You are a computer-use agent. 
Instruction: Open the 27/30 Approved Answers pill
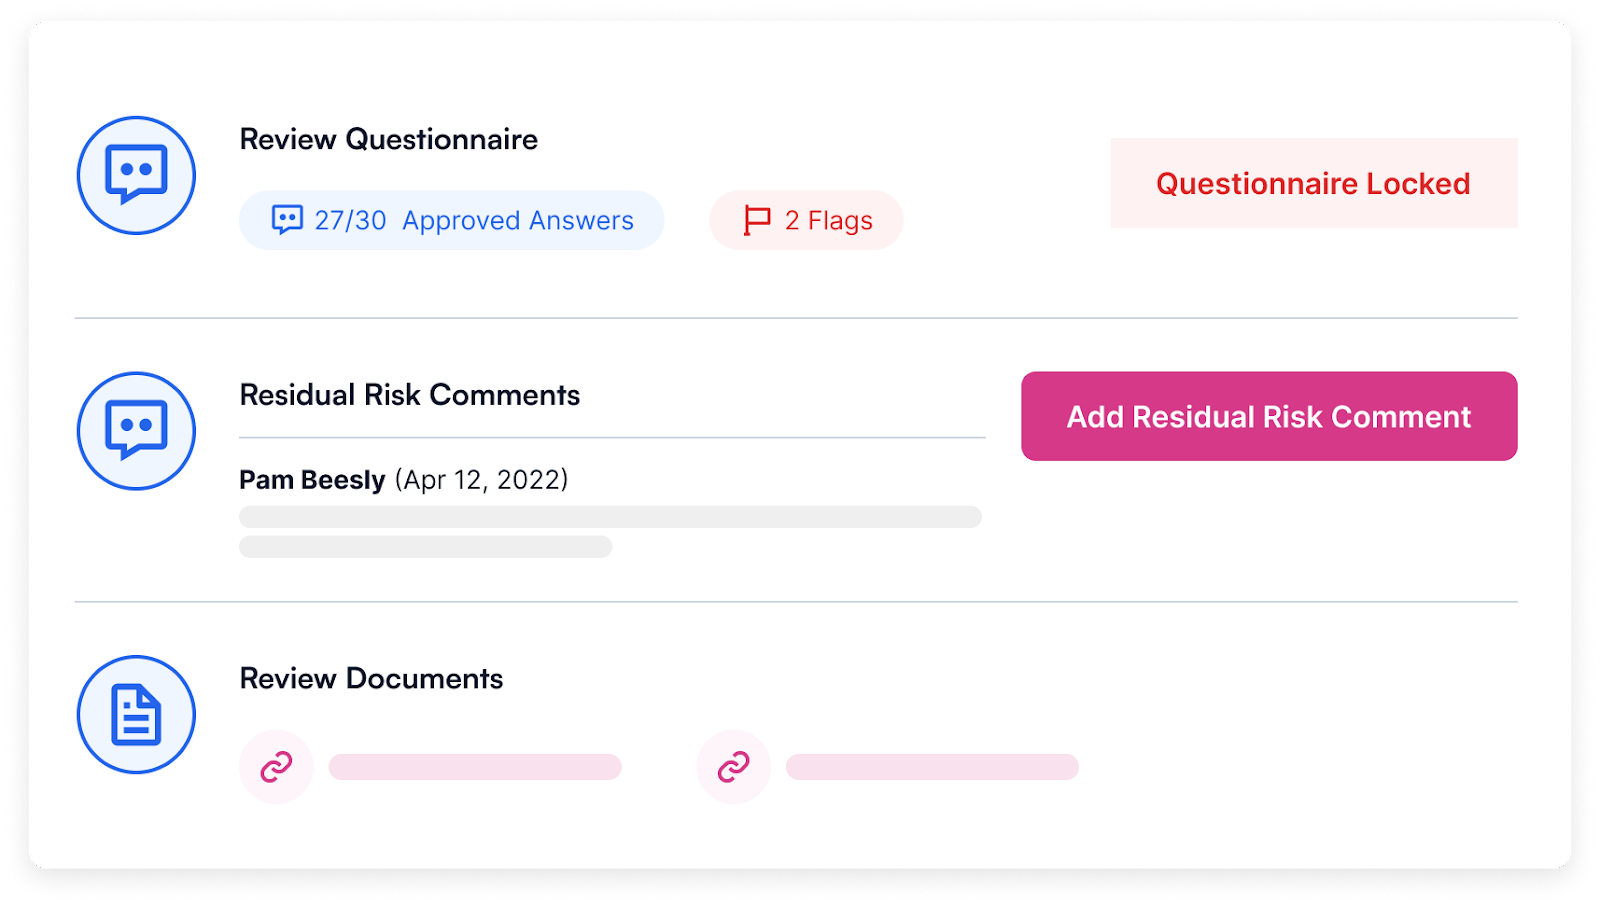[452, 220]
